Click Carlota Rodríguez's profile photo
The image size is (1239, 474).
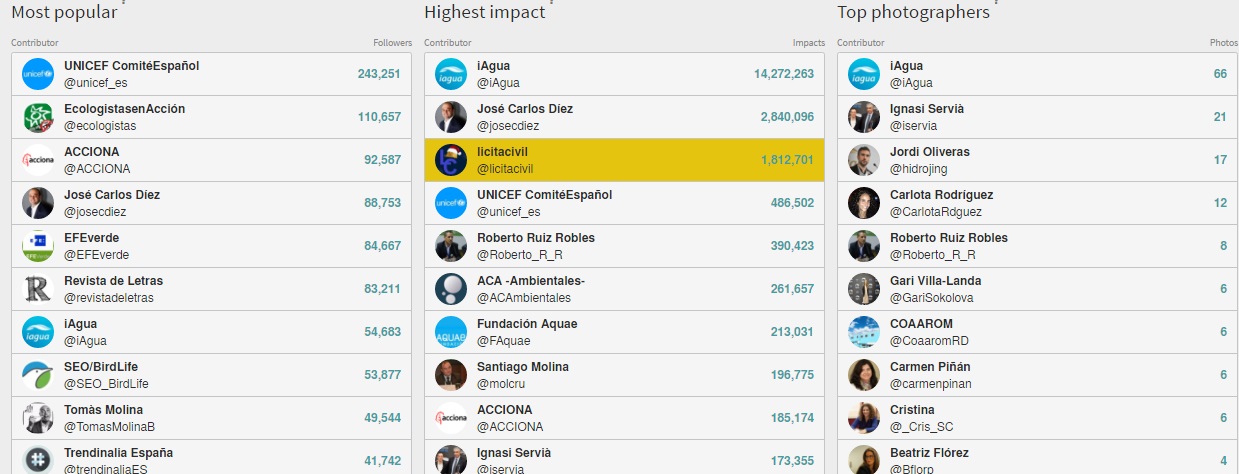coord(864,203)
